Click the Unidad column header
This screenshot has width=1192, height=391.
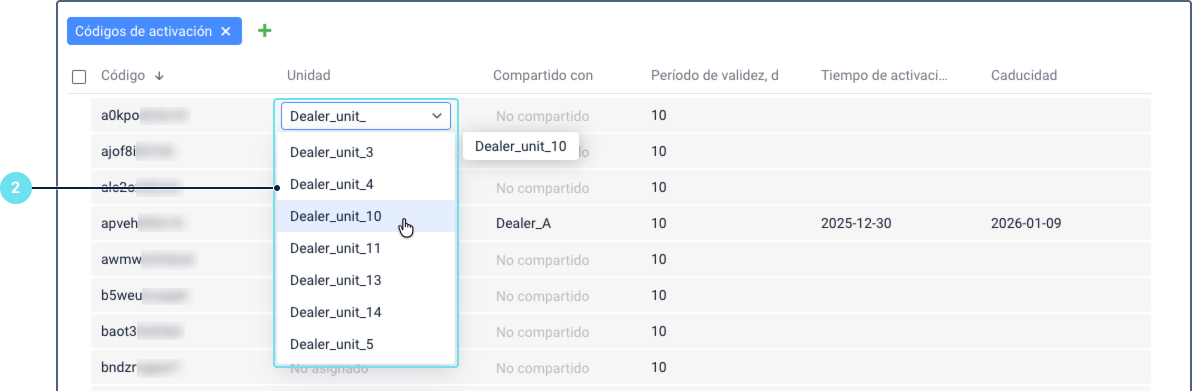(x=309, y=75)
